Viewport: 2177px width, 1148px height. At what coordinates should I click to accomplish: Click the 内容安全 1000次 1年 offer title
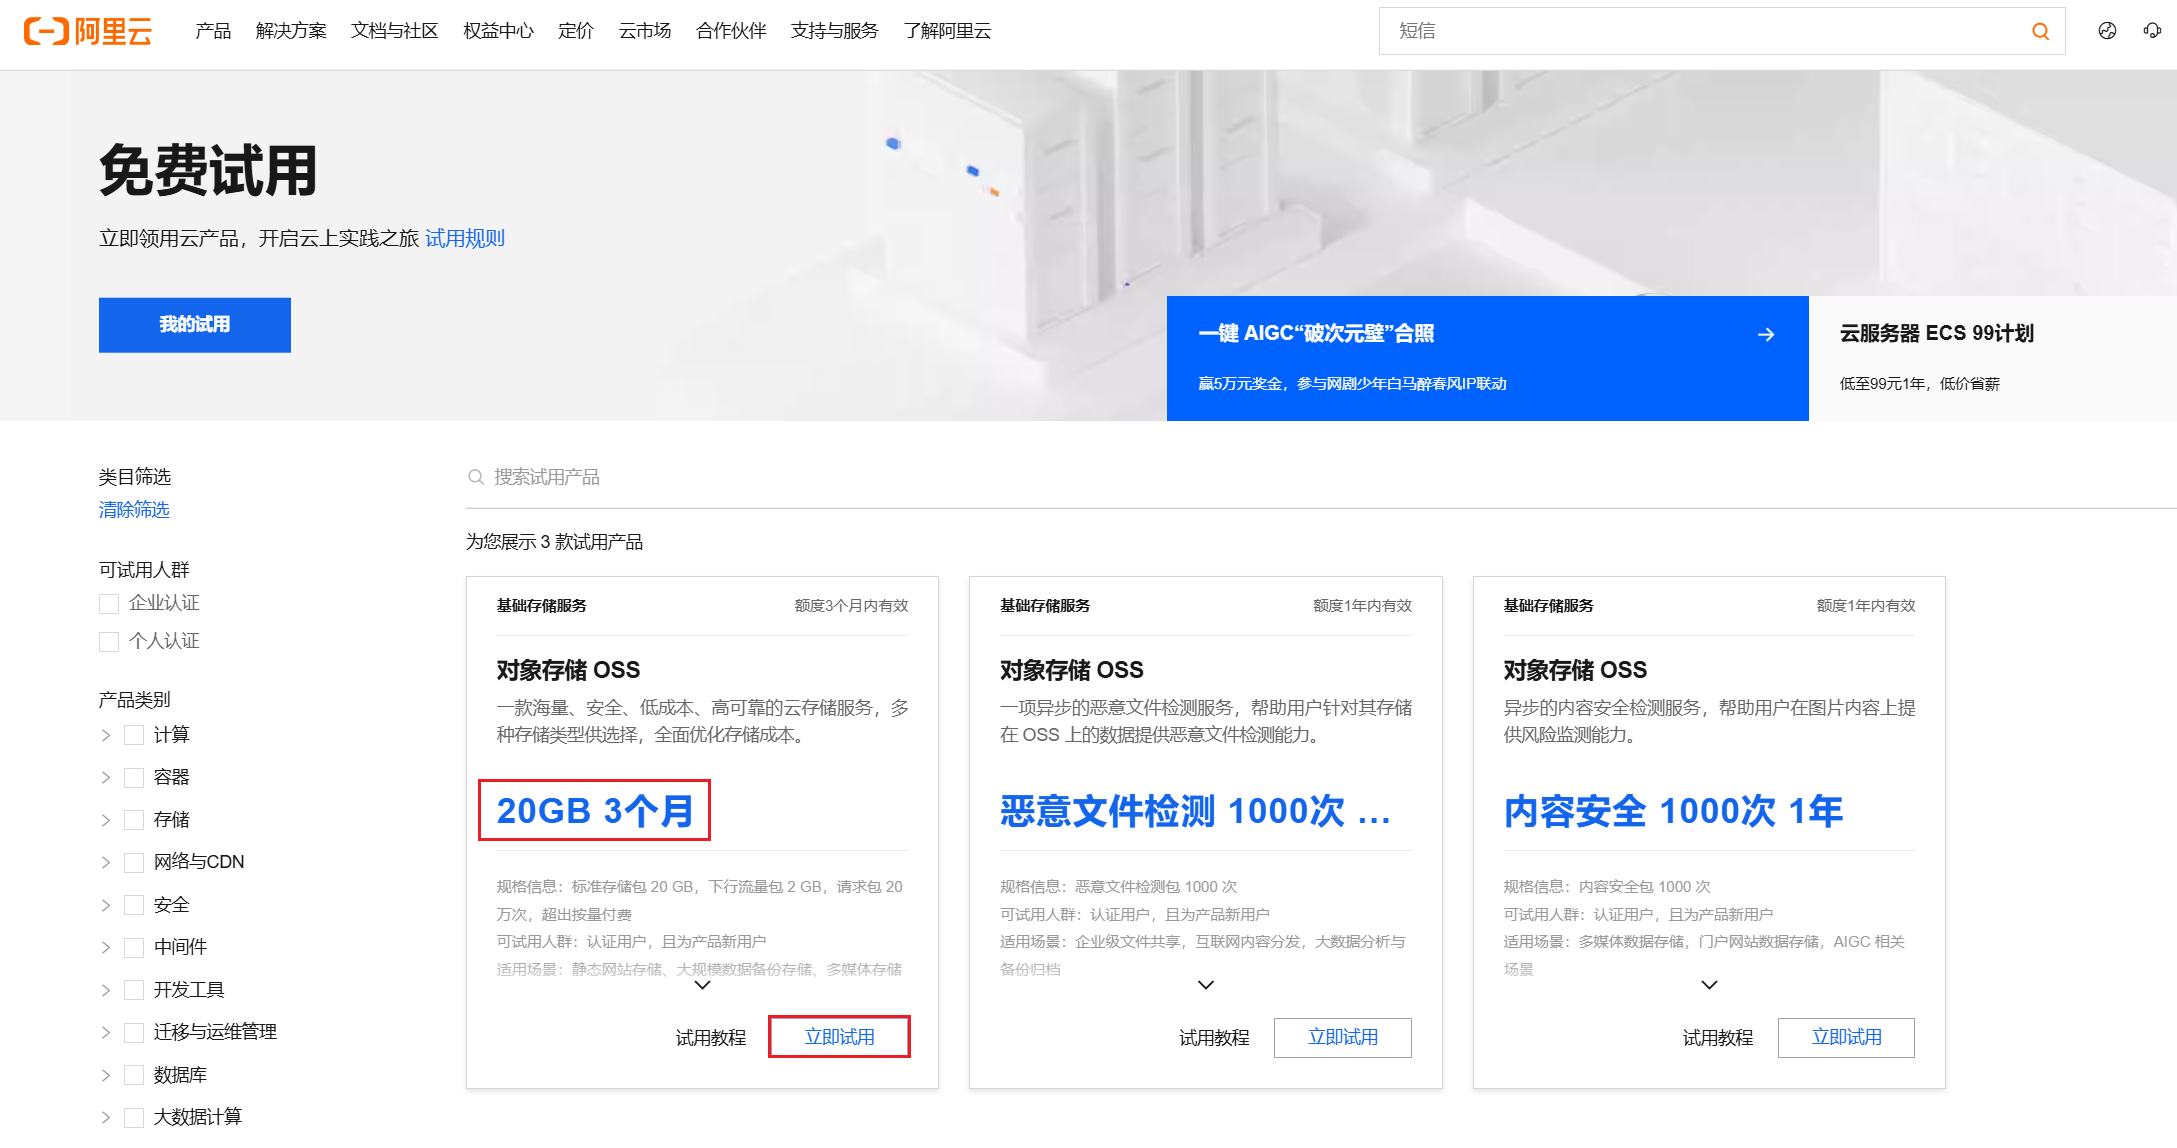coord(1673,810)
